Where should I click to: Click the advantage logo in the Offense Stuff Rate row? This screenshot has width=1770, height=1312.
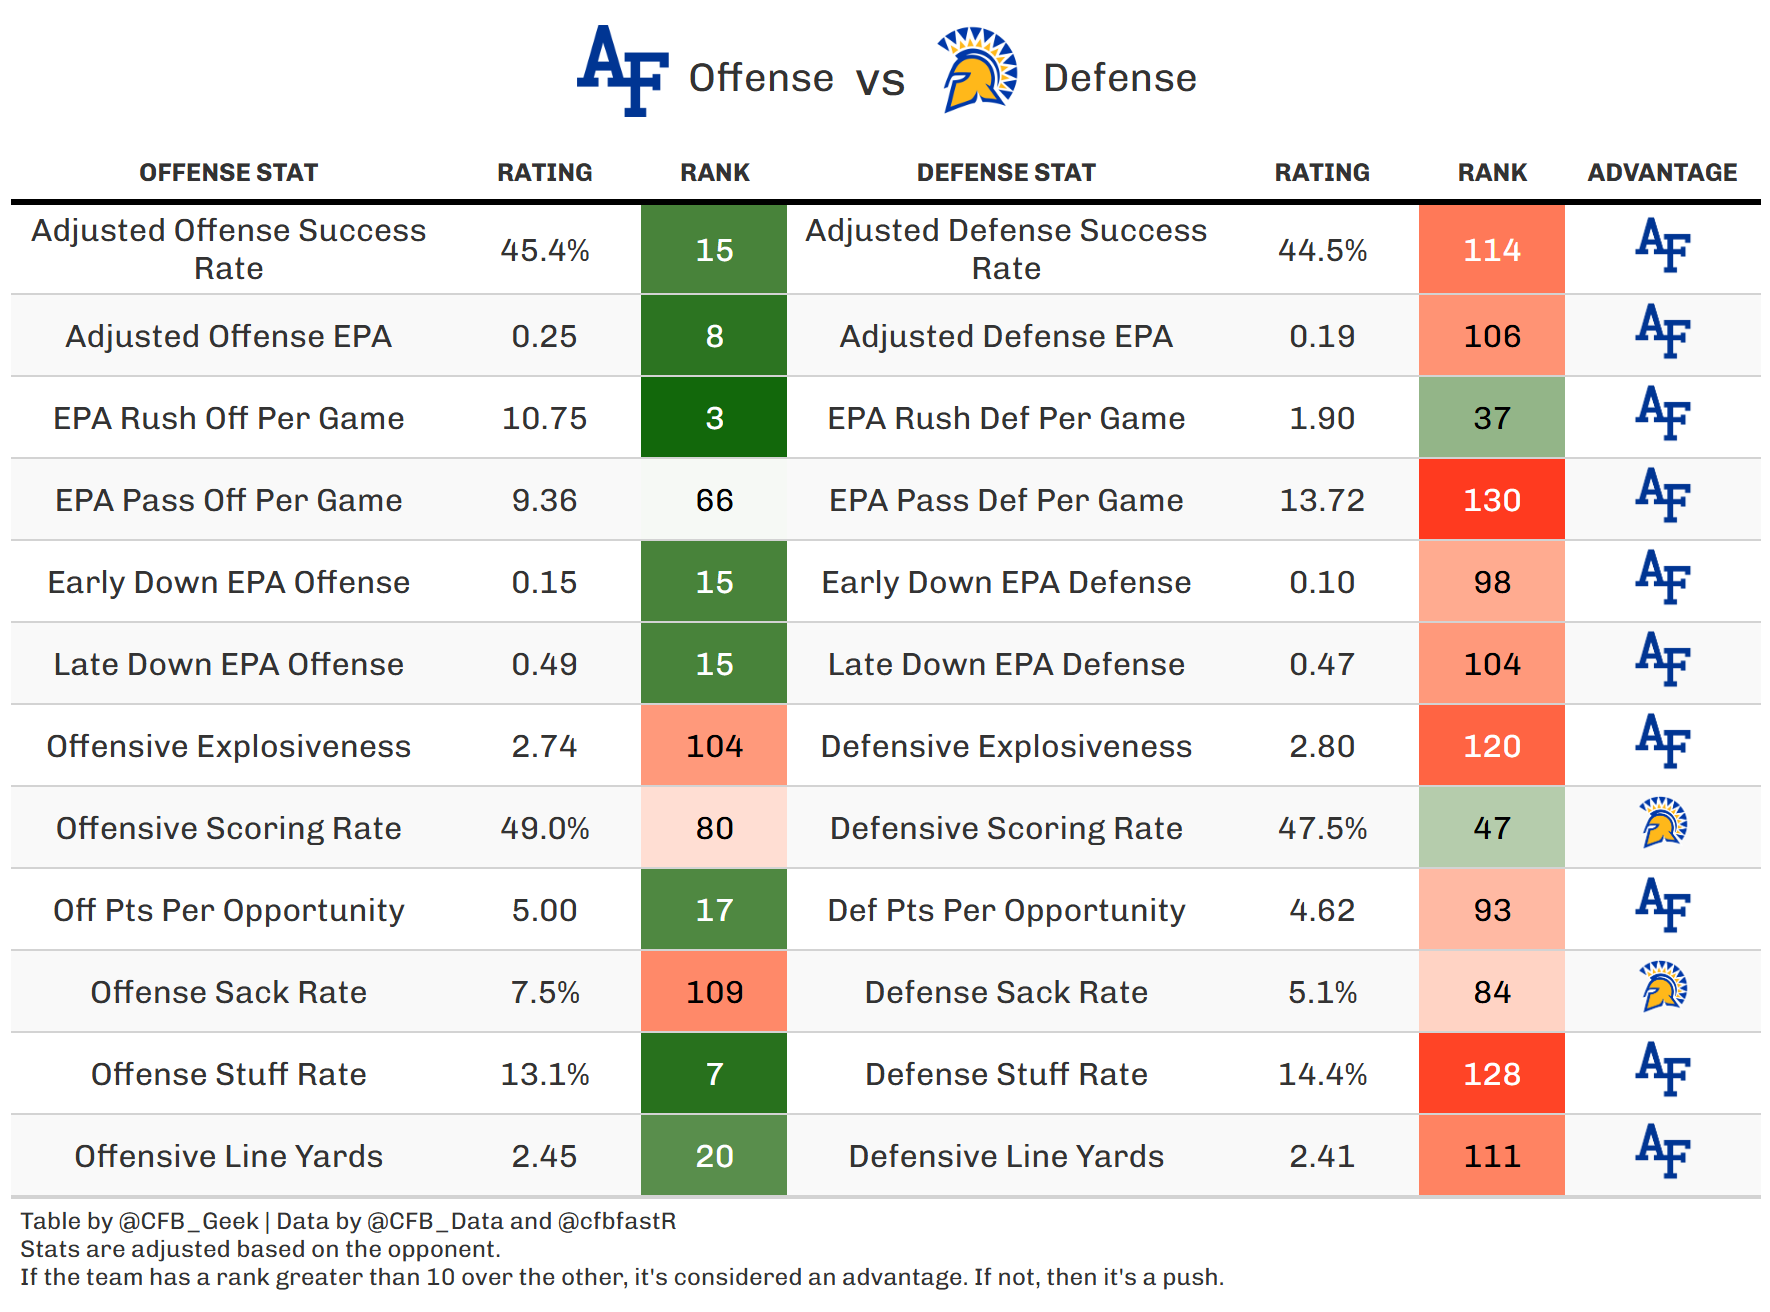(1662, 1069)
